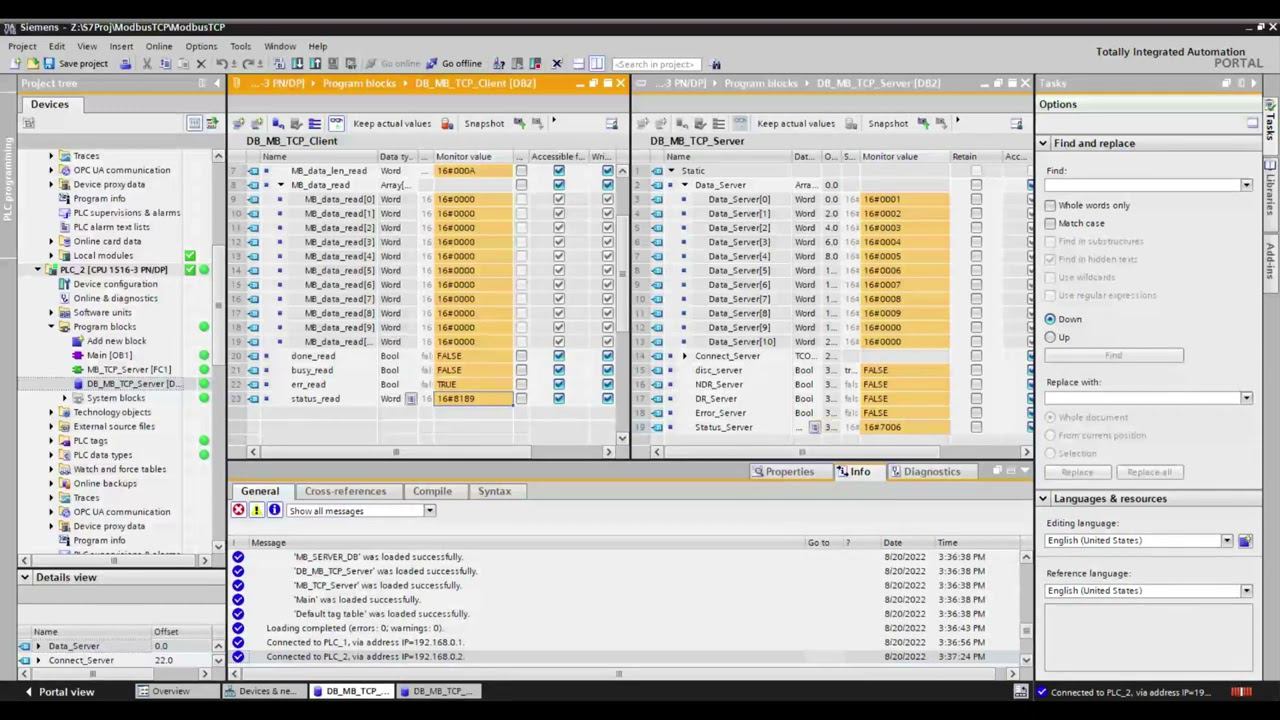Enable the Whole words only checkbox

(x=1050, y=205)
